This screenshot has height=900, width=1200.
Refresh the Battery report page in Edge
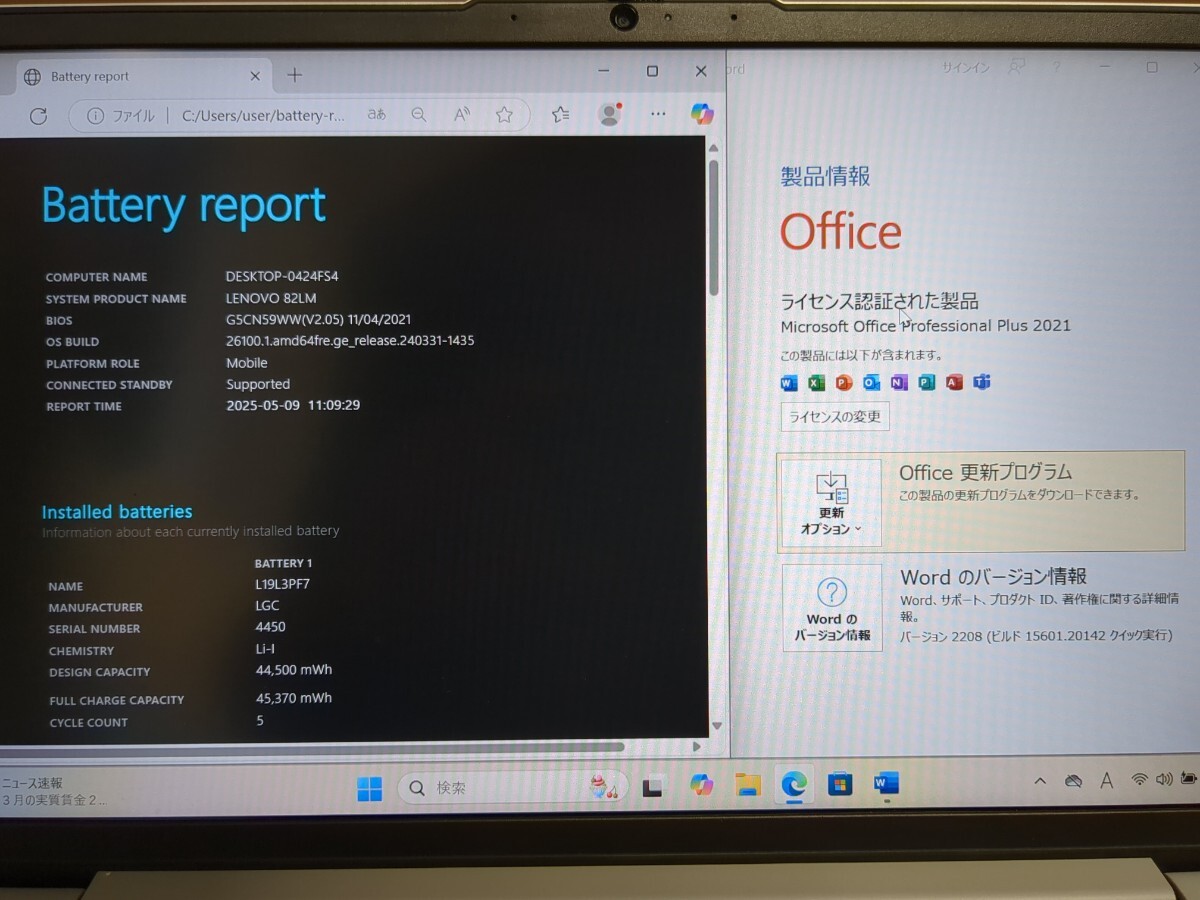point(38,116)
